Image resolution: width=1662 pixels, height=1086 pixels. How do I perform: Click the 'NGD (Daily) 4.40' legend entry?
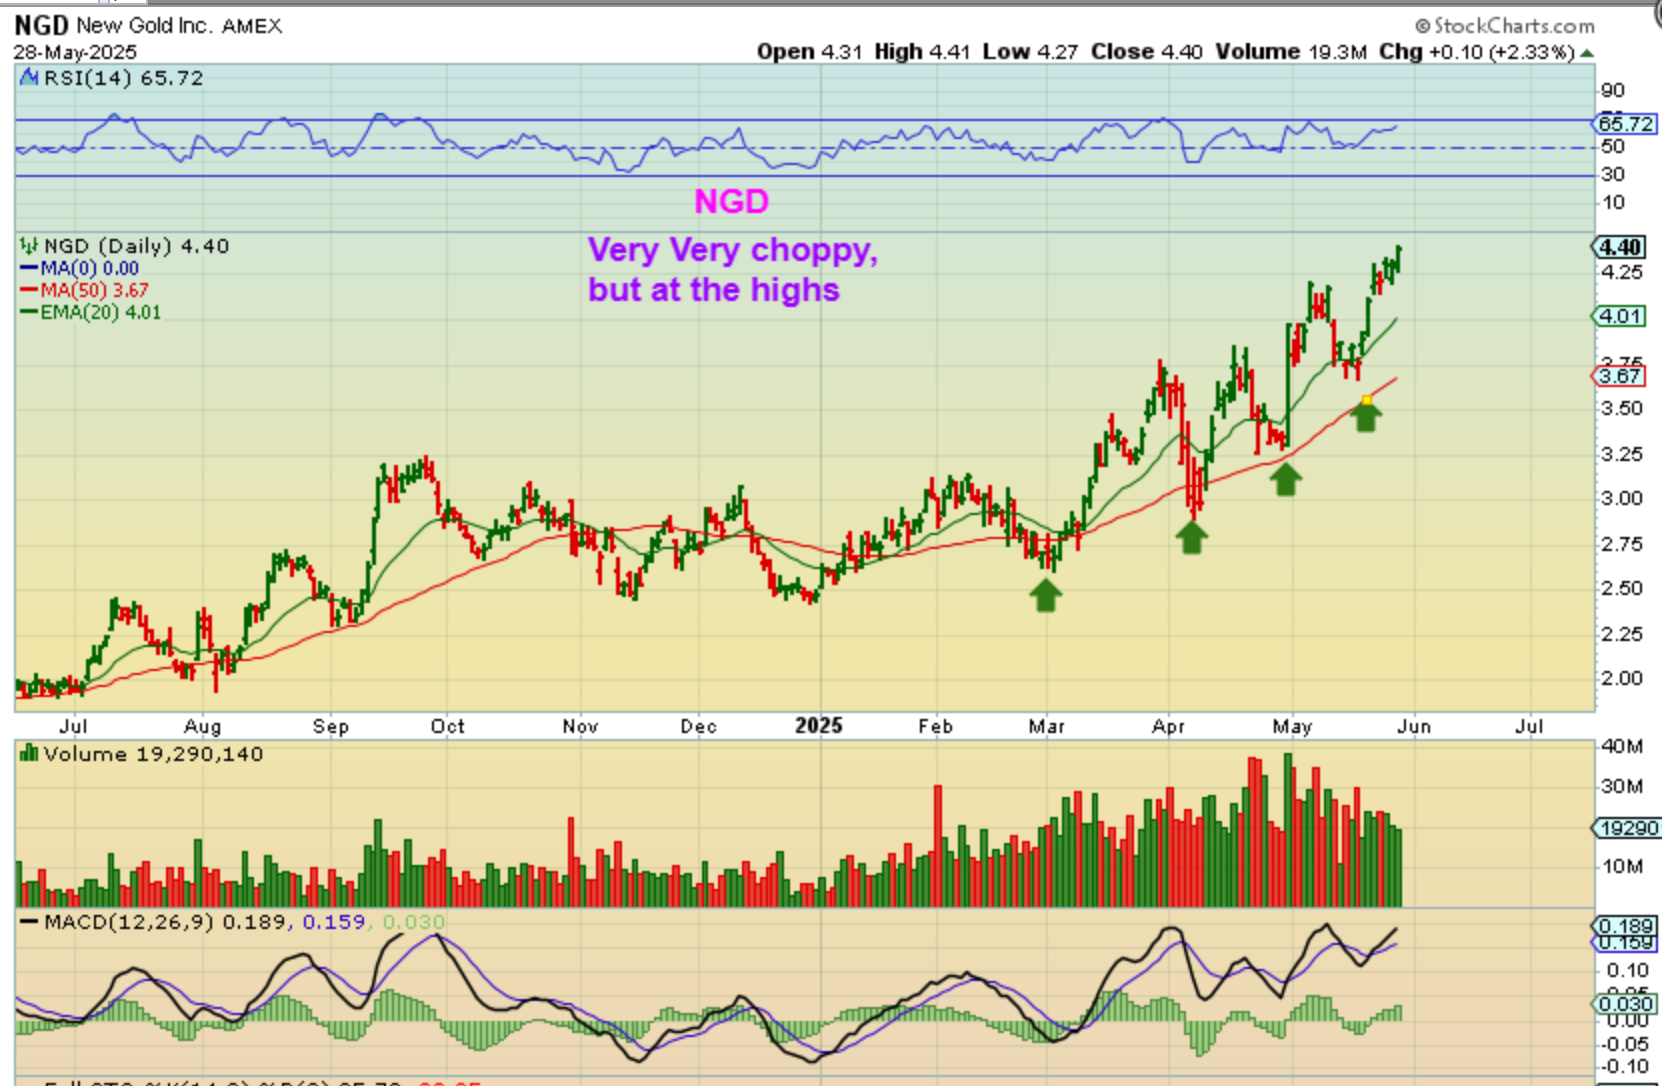pos(136,246)
